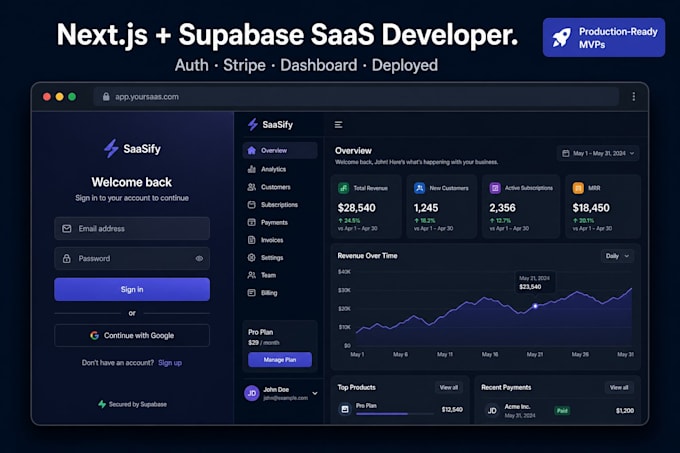Open the browser three-dot menu
Viewport: 680px width, 453px height.
pyautogui.click(x=634, y=96)
